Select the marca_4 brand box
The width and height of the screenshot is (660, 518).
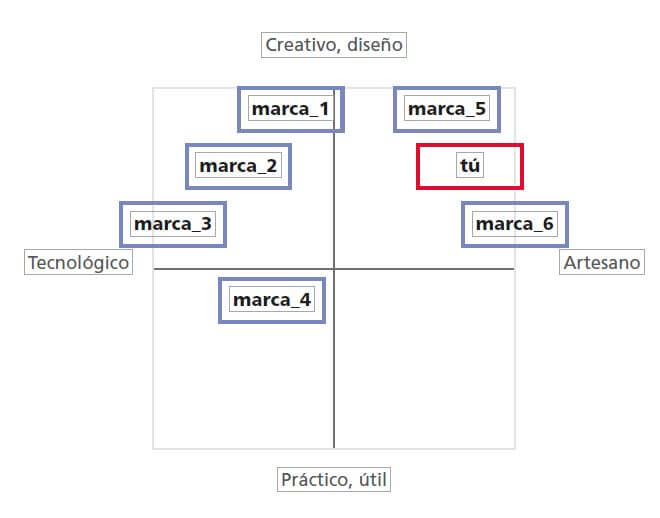click(x=271, y=299)
